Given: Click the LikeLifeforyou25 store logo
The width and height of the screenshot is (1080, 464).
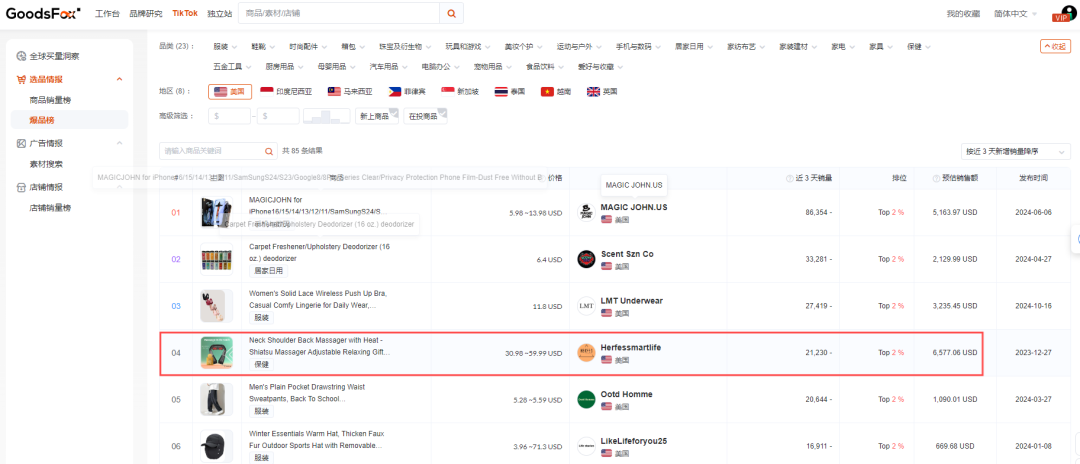Looking at the screenshot, I should pyautogui.click(x=586, y=446).
